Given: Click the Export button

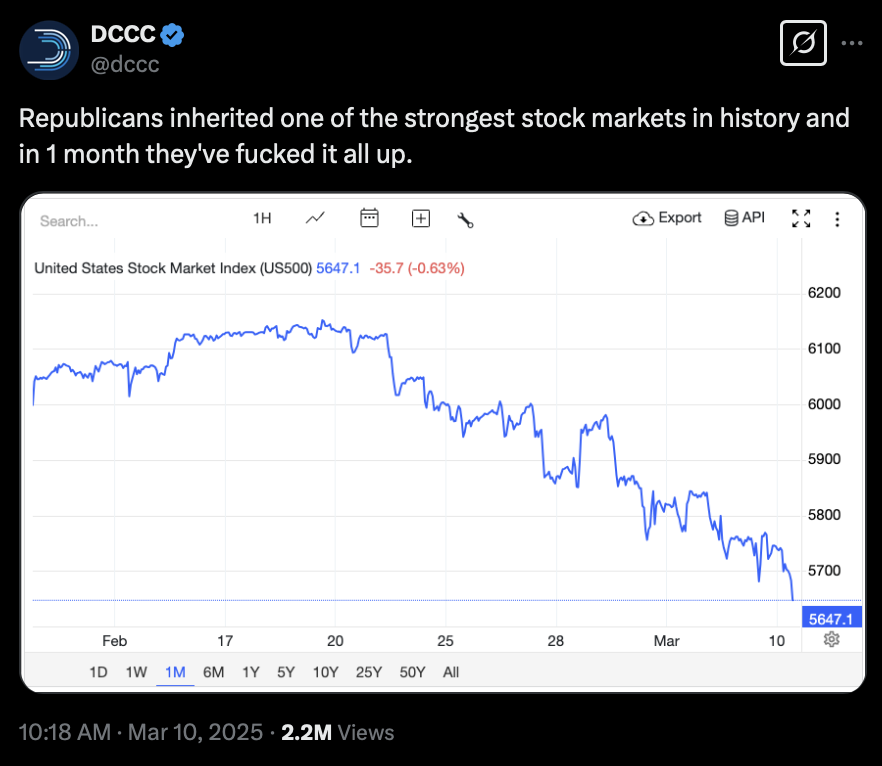Looking at the screenshot, I should coord(668,218).
